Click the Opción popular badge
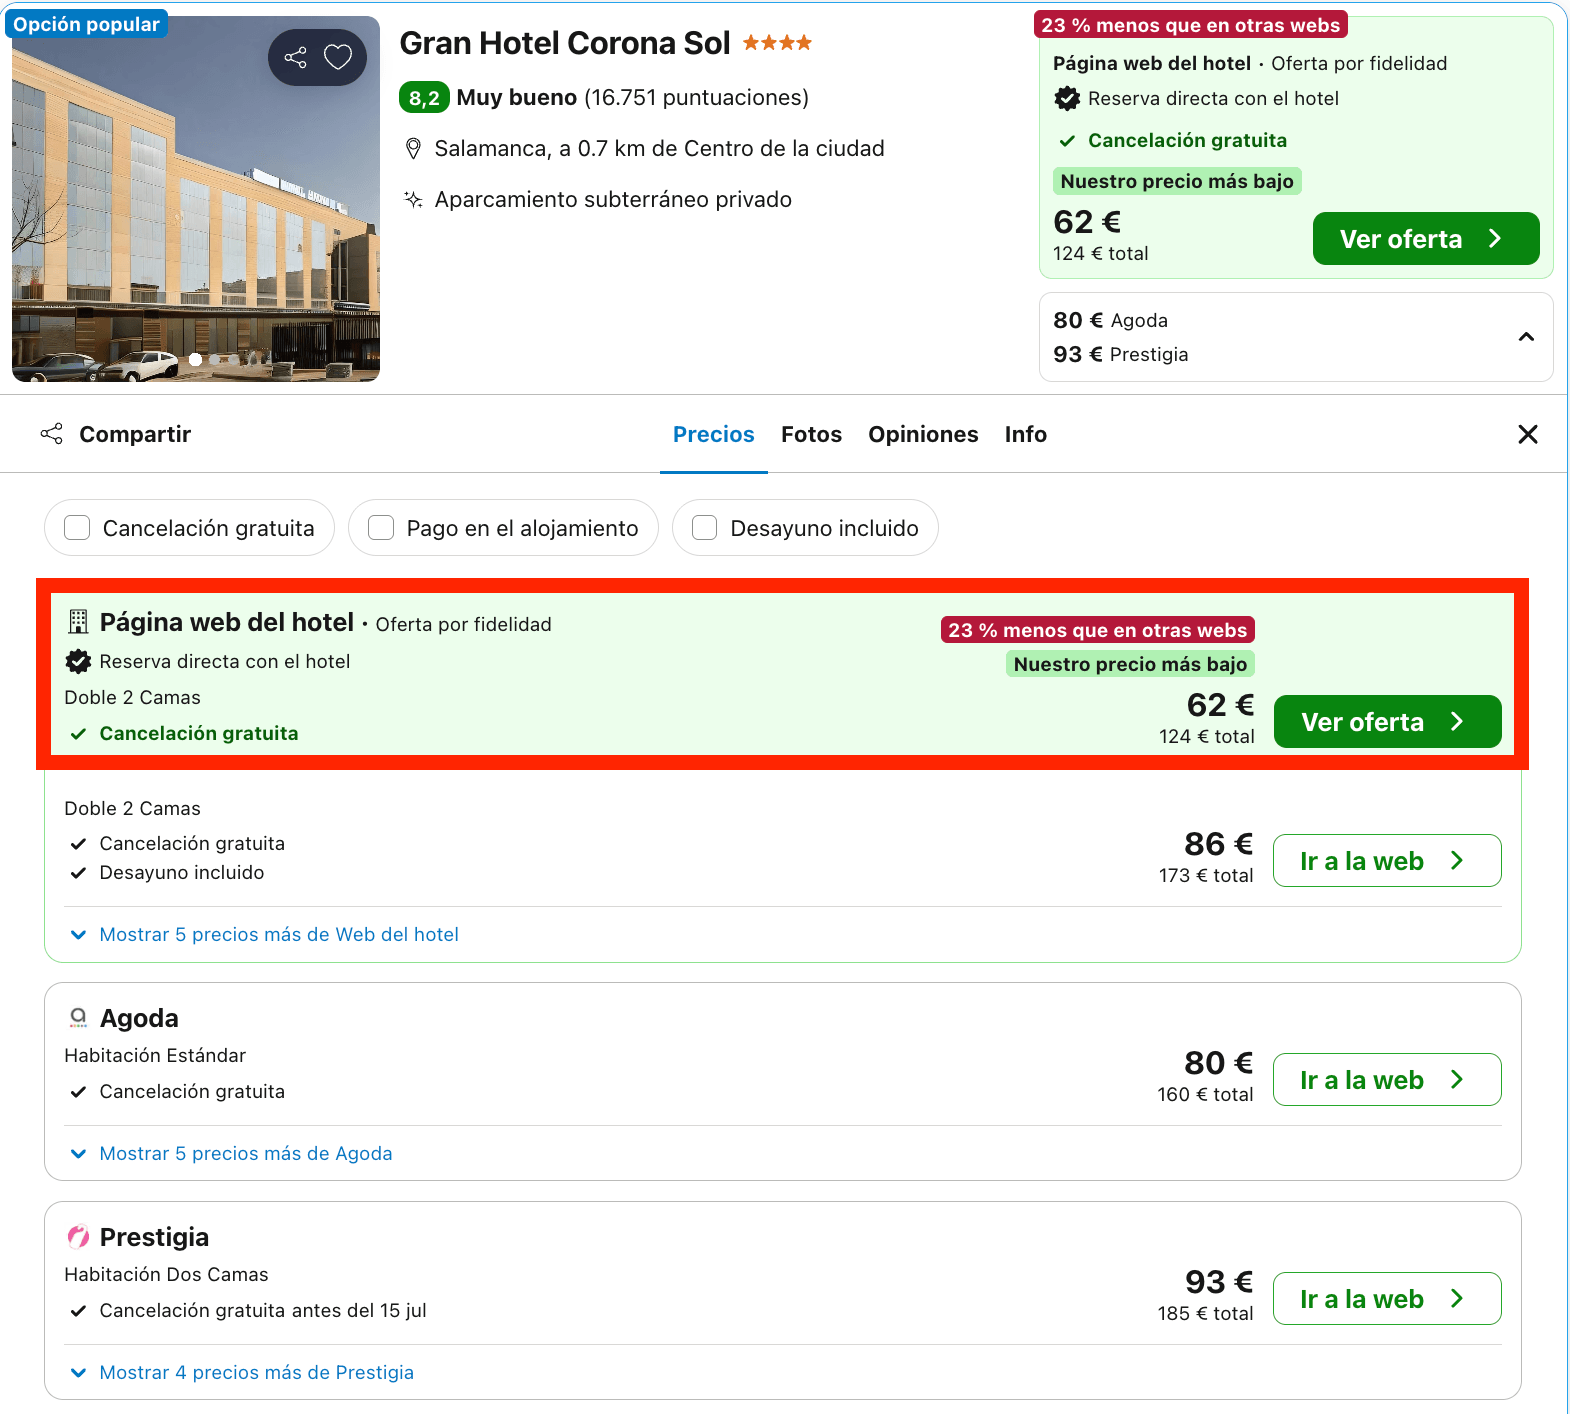Viewport: 1570px width, 1414px height. 87,24
